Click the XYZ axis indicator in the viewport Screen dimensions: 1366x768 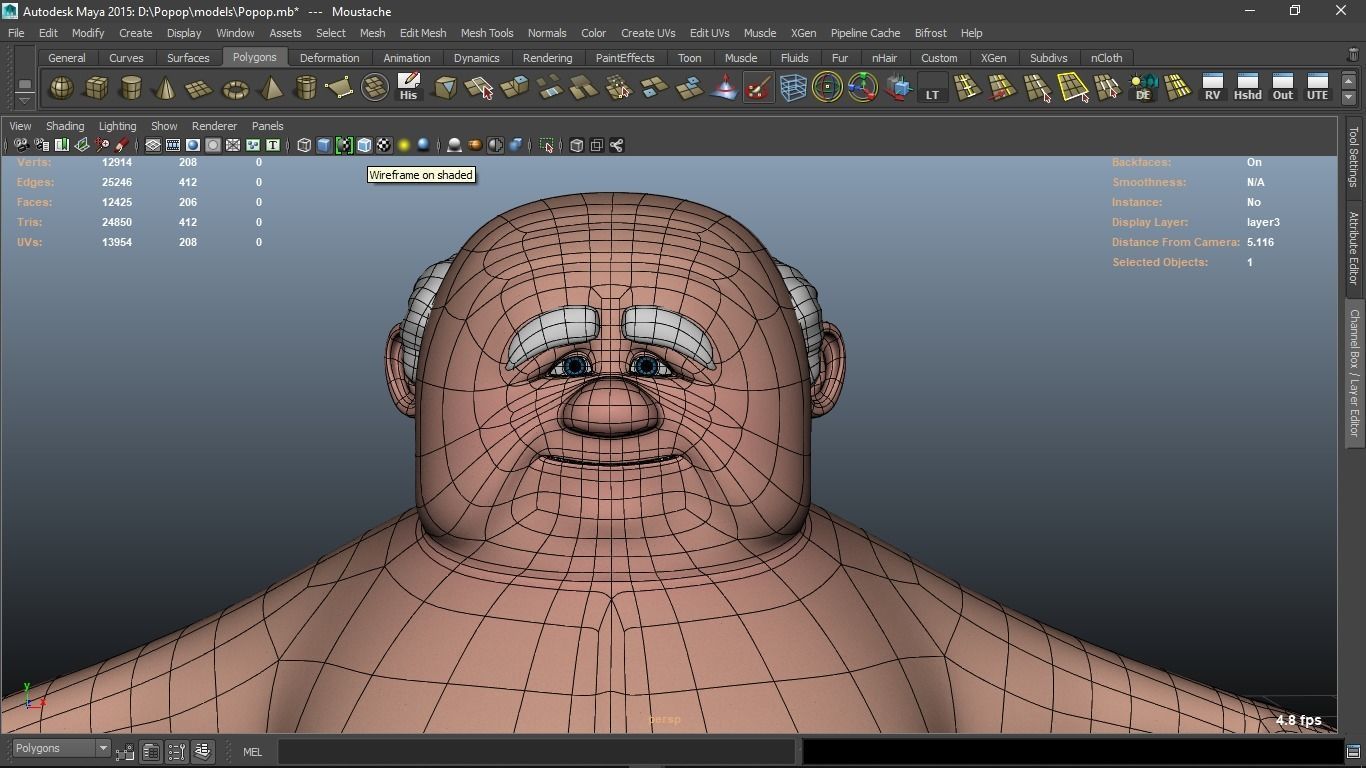click(33, 696)
